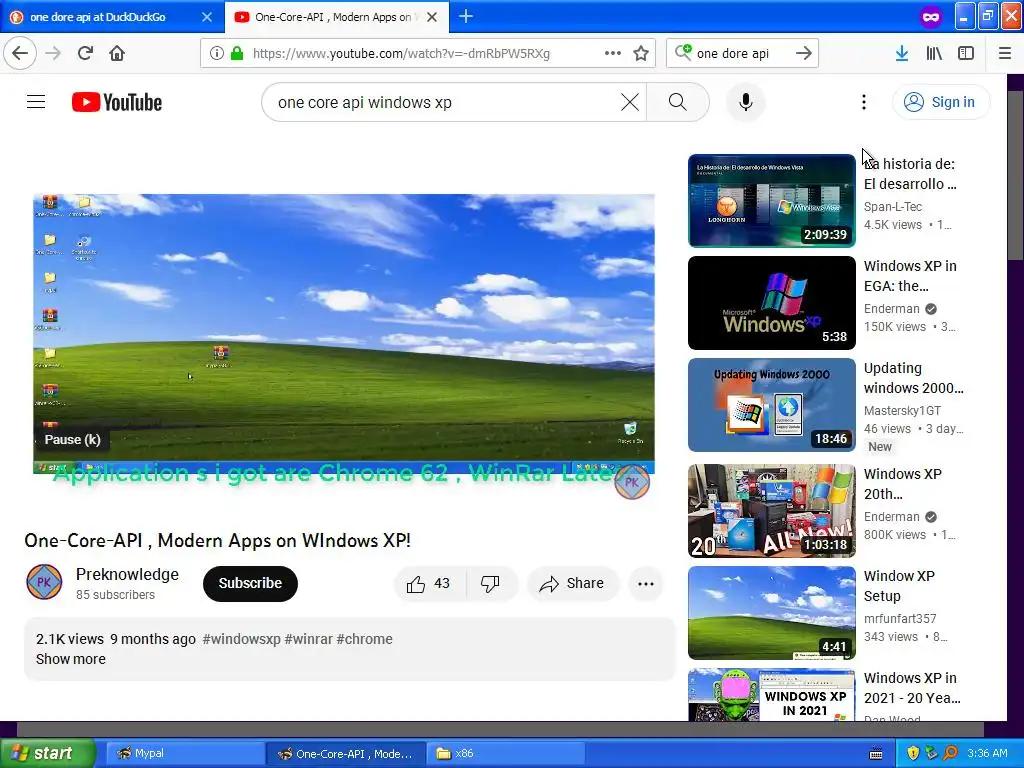The image size is (1024, 768).
Task: Click the PK channel watermark on video
Action: (632, 482)
